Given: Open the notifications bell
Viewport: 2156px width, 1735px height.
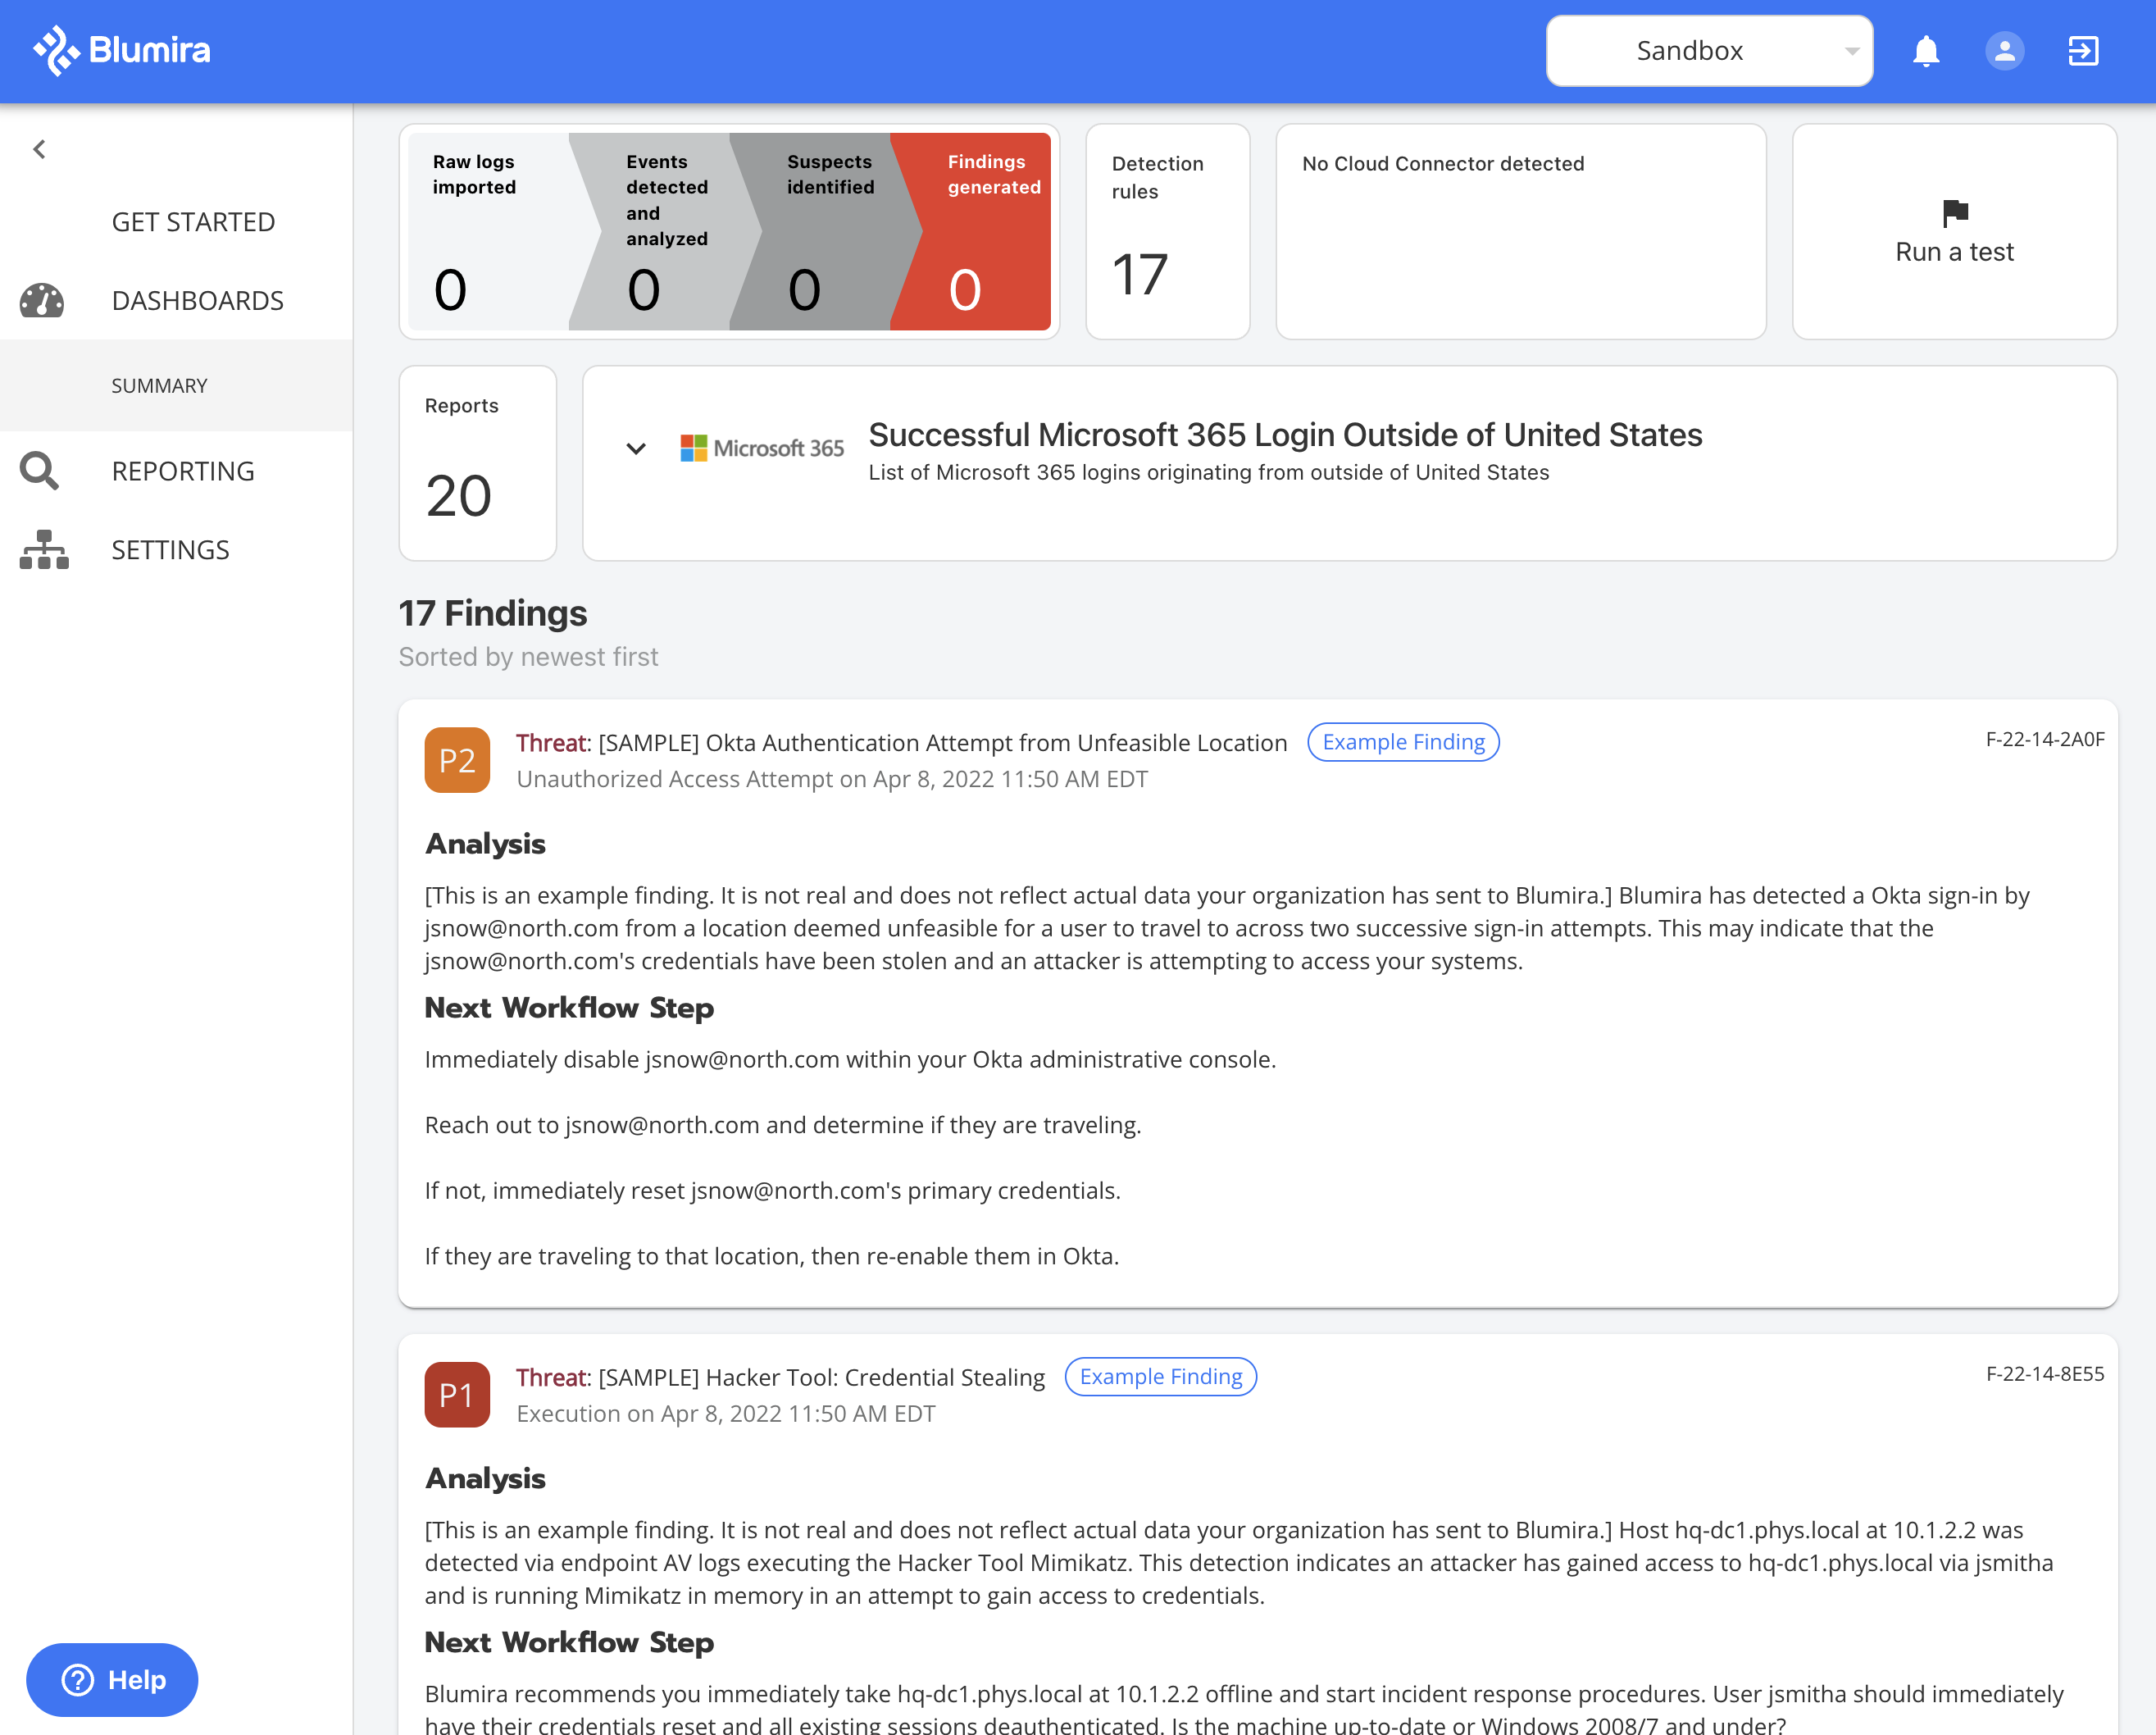Looking at the screenshot, I should coord(1926,51).
